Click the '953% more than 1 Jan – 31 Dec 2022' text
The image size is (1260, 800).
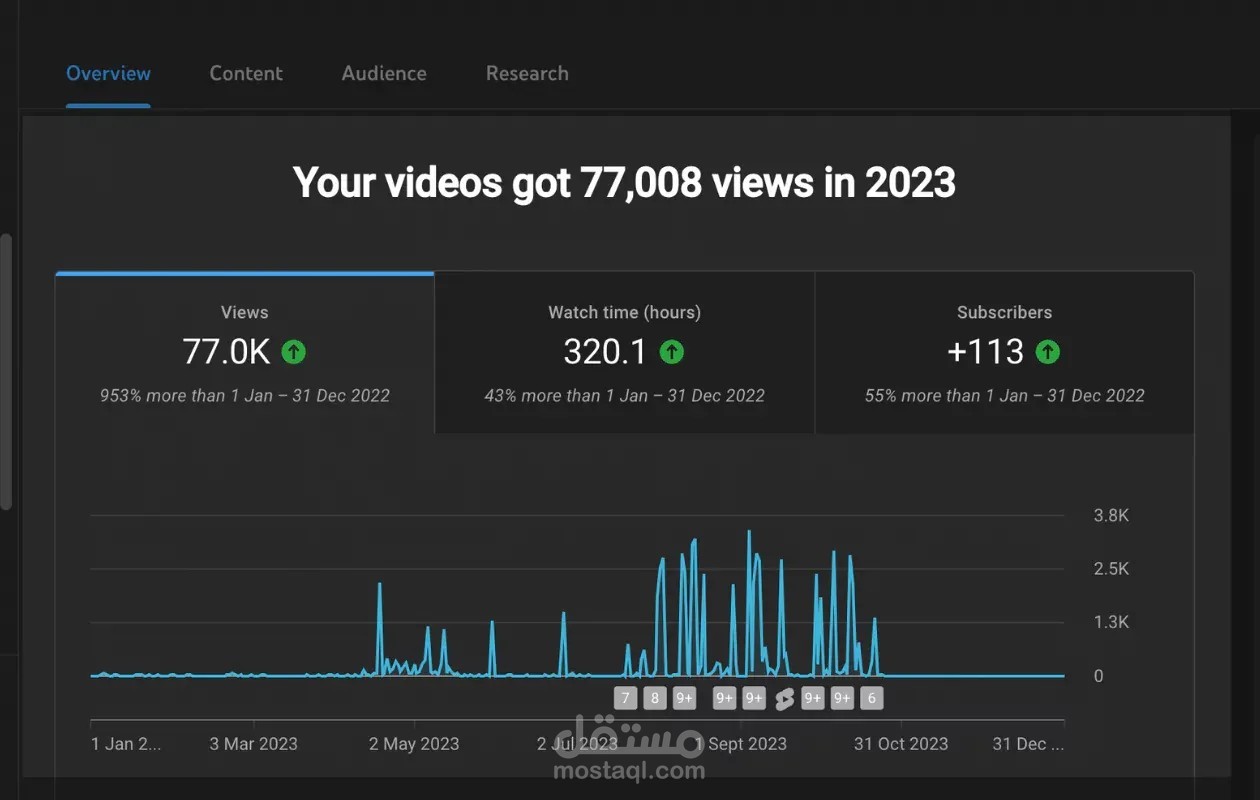(x=245, y=396)
